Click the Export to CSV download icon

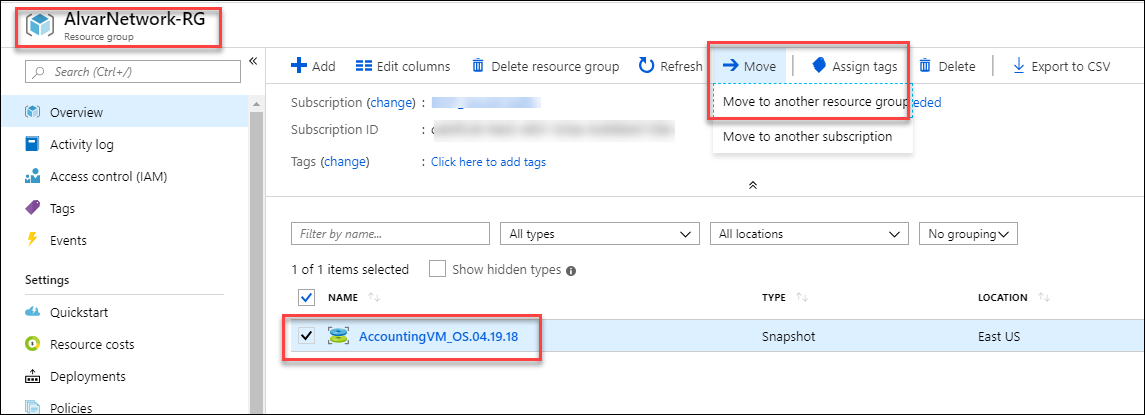tap(1019, 66)
